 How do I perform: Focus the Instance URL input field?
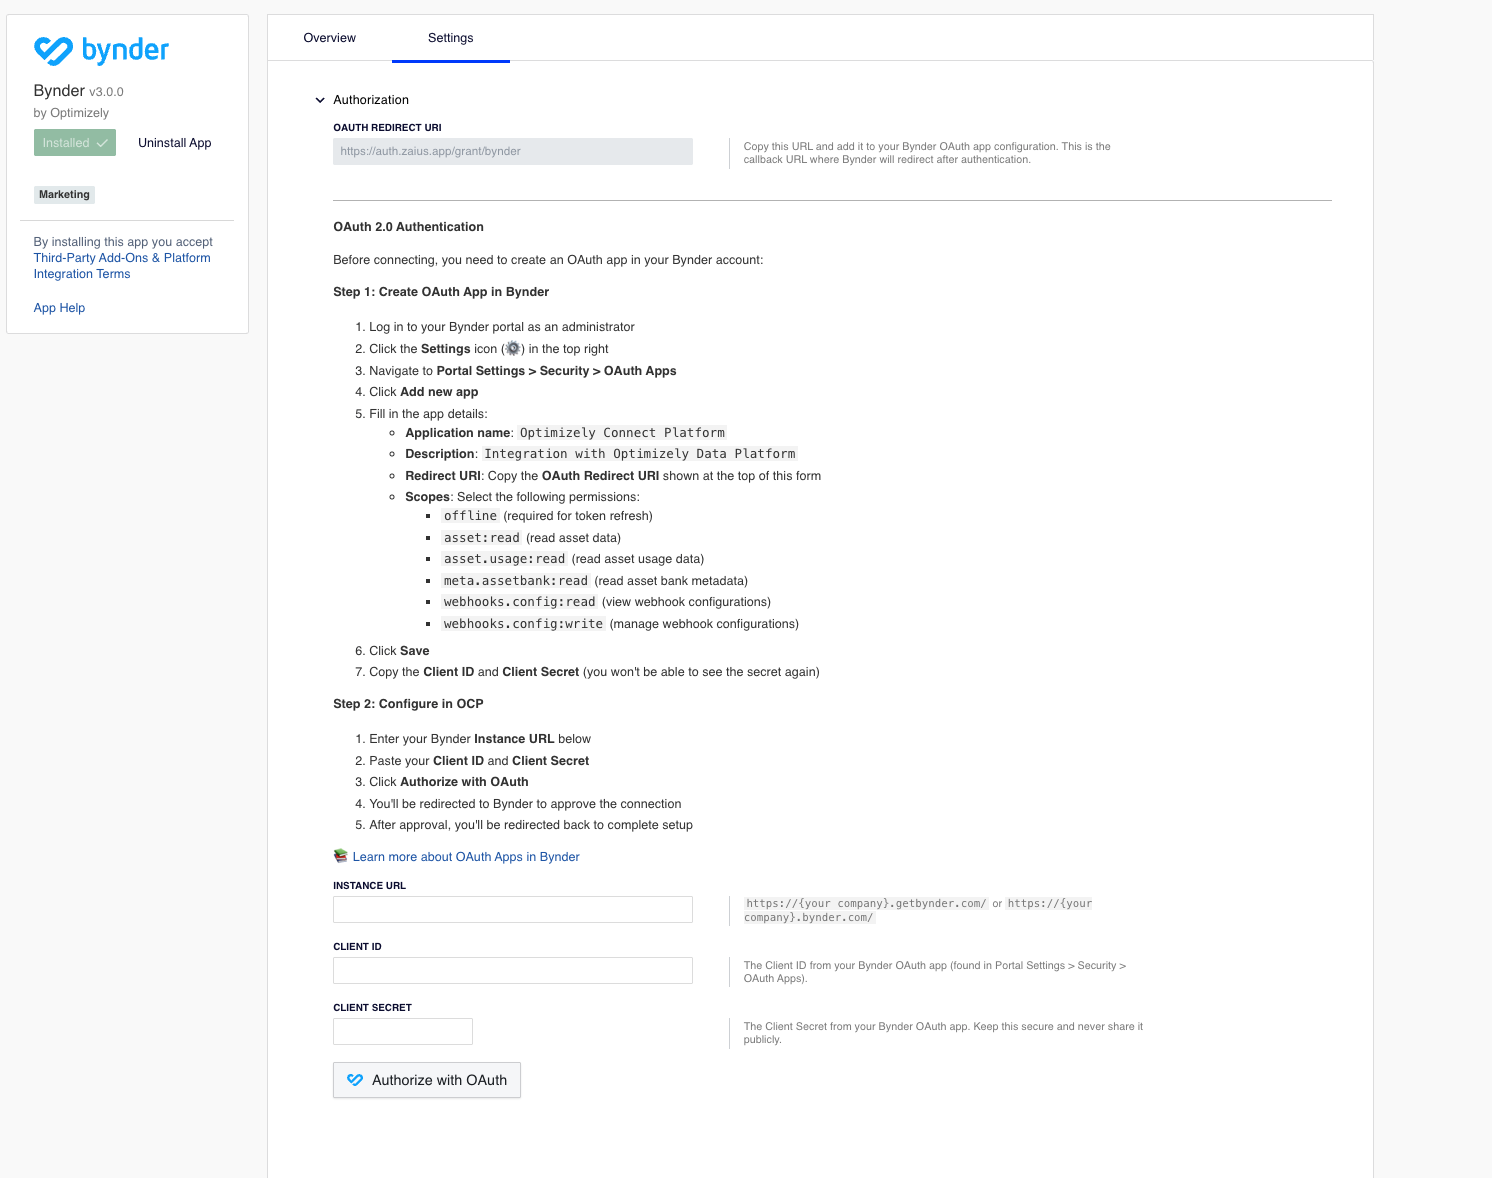[512, 909]
